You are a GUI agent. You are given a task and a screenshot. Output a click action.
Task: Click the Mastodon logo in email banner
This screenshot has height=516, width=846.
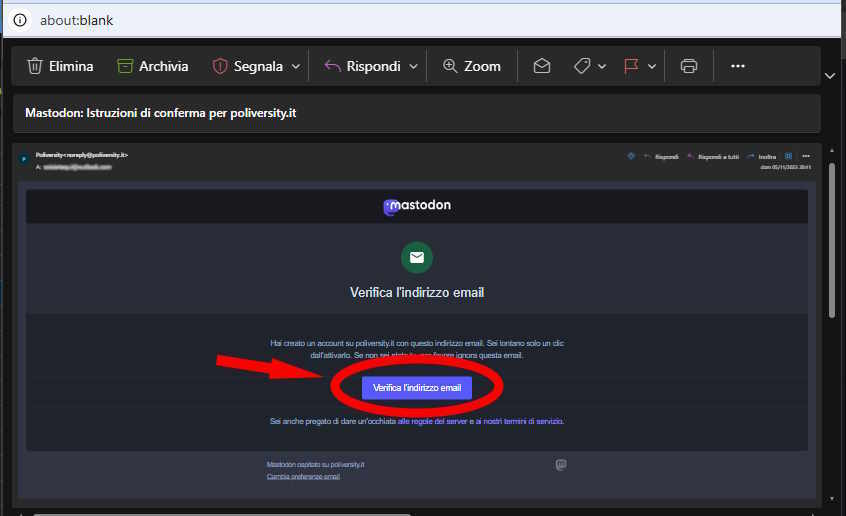click(x=417, y=206)
